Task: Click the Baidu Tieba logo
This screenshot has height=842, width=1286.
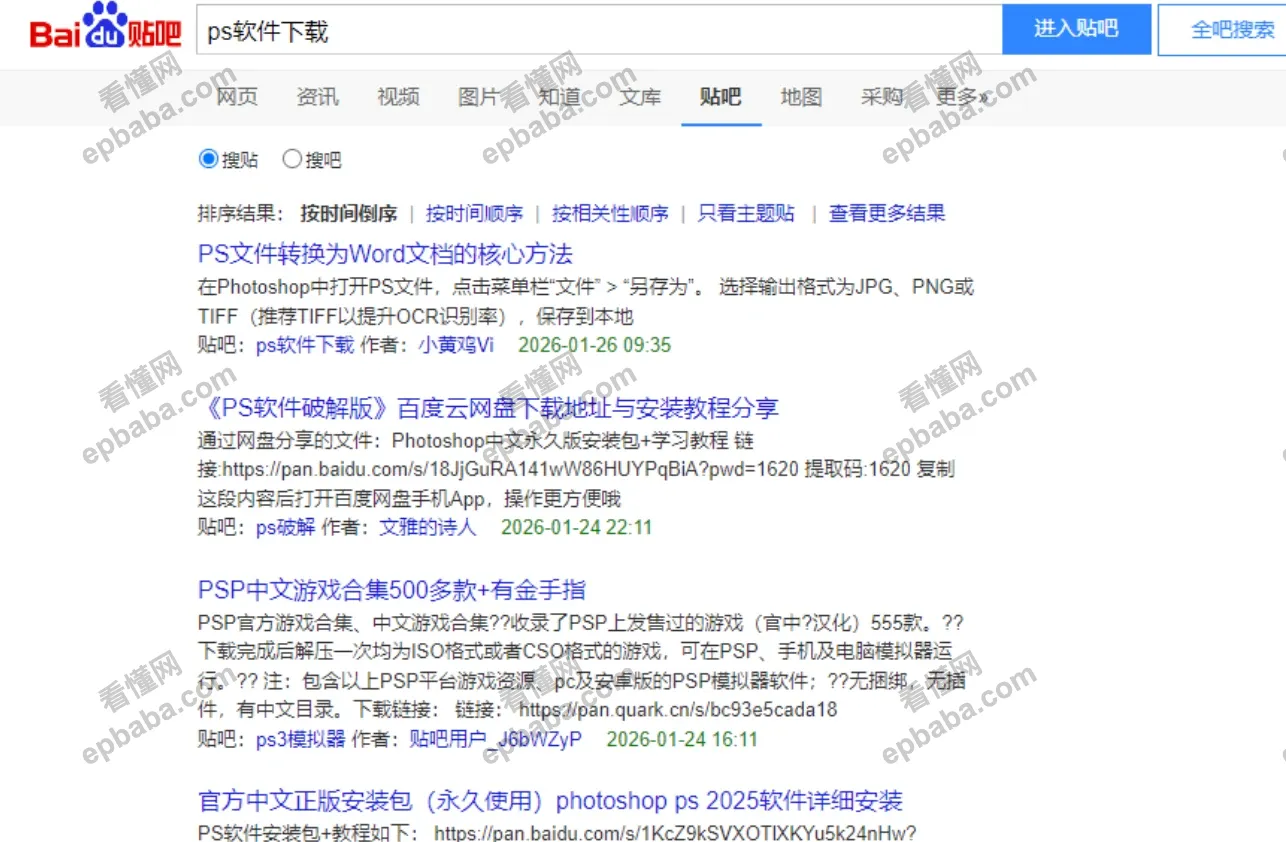Action: tap(93, 27)
